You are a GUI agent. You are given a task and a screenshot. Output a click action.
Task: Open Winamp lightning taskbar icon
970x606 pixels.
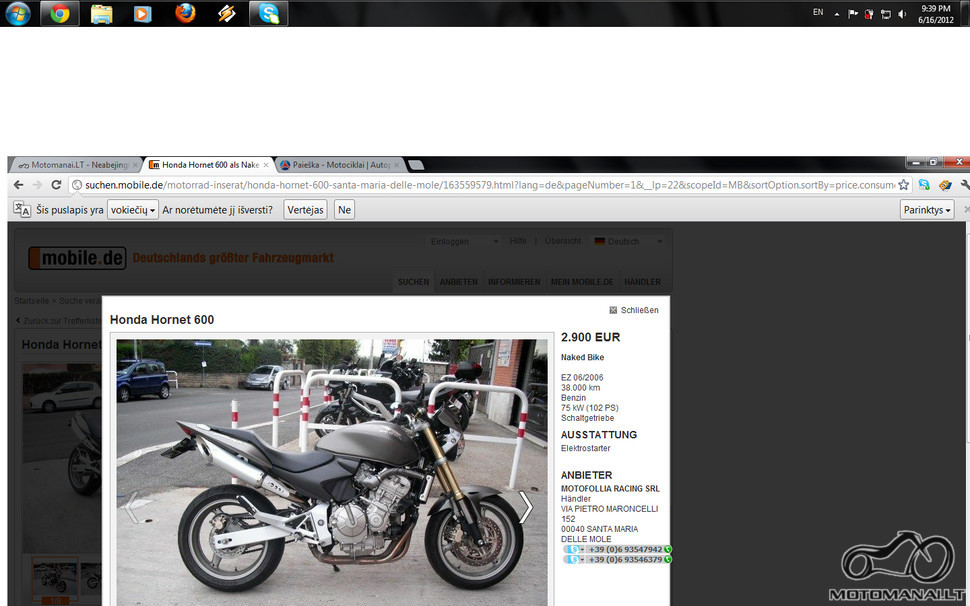pyautogui.click(x=226, y=13)
